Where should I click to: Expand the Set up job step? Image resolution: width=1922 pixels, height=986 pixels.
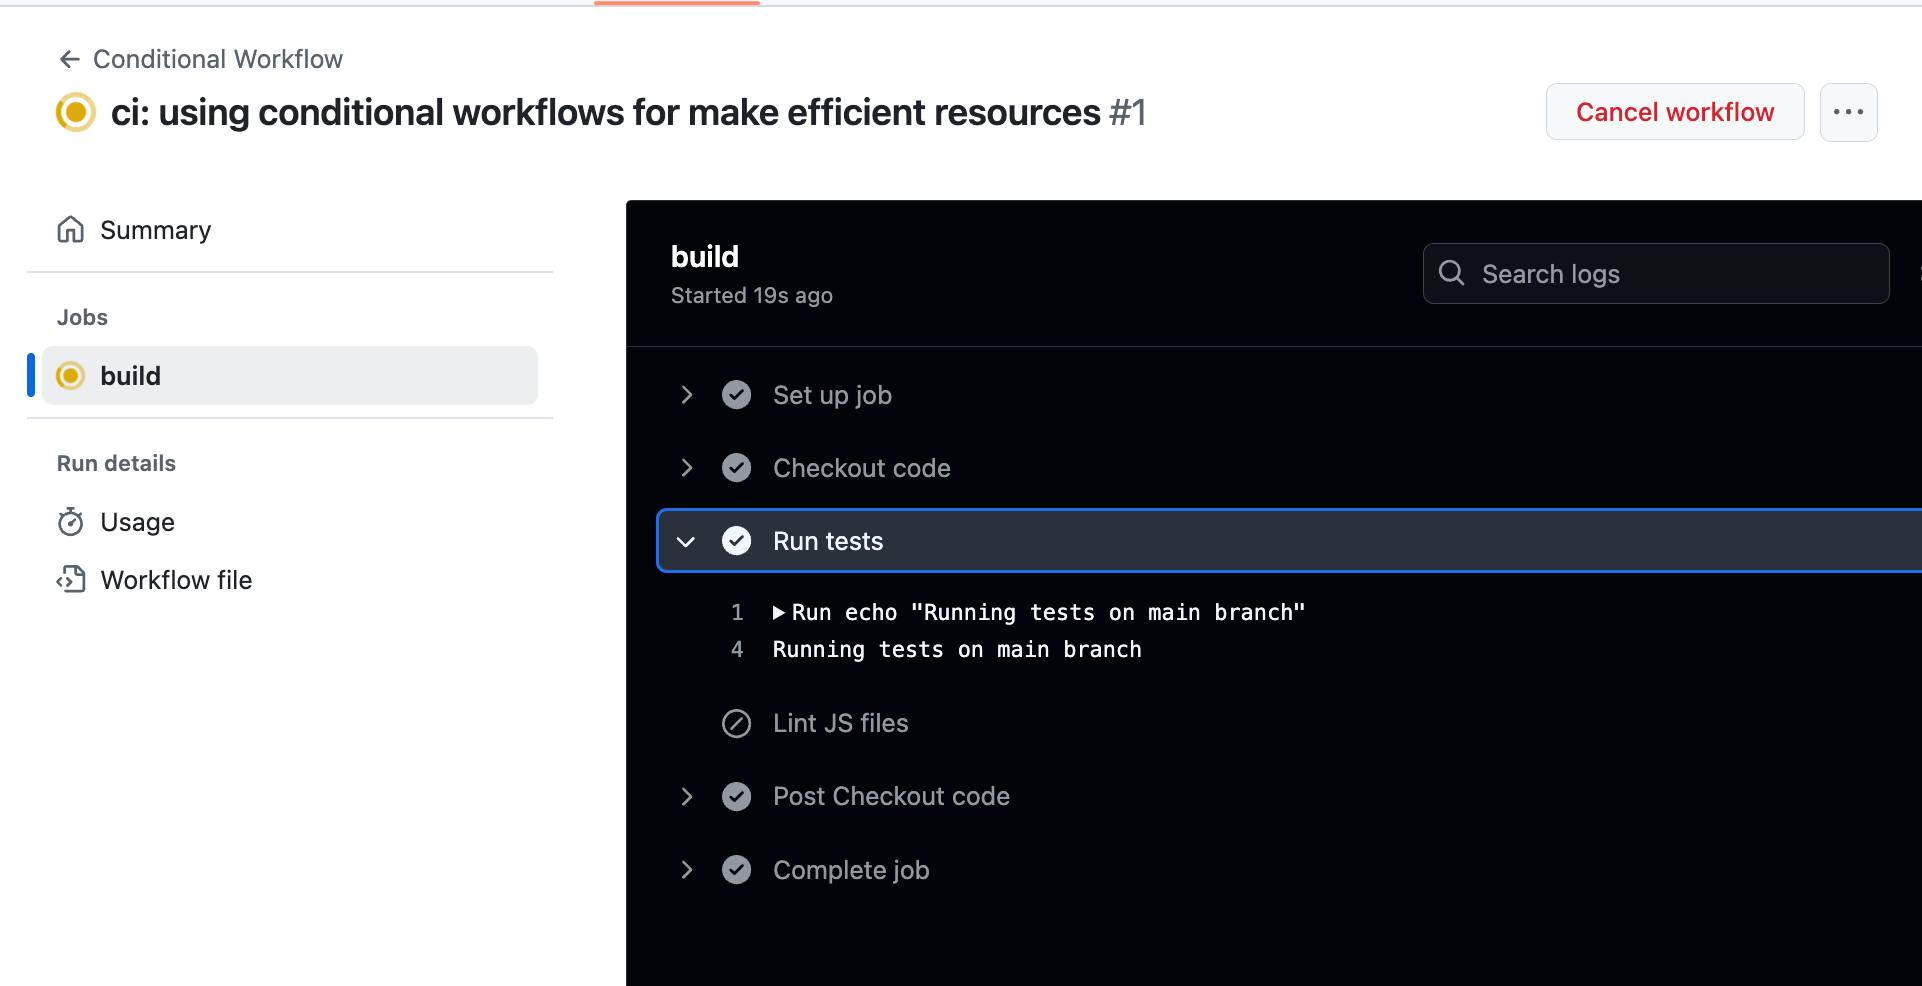[x=686, y=395]
